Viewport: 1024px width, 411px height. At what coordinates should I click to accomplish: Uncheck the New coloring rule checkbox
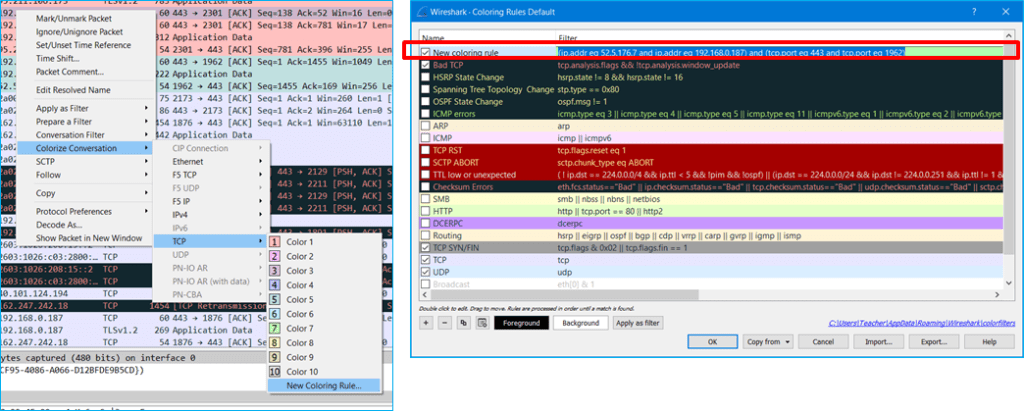click(426, 52)
